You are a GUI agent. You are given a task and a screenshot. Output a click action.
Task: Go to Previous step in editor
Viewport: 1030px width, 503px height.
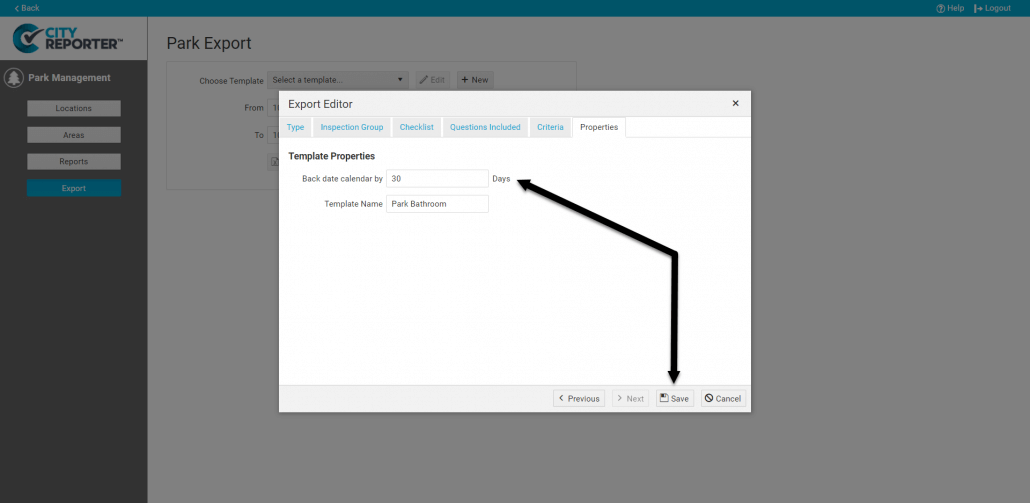tap(579, 398)
